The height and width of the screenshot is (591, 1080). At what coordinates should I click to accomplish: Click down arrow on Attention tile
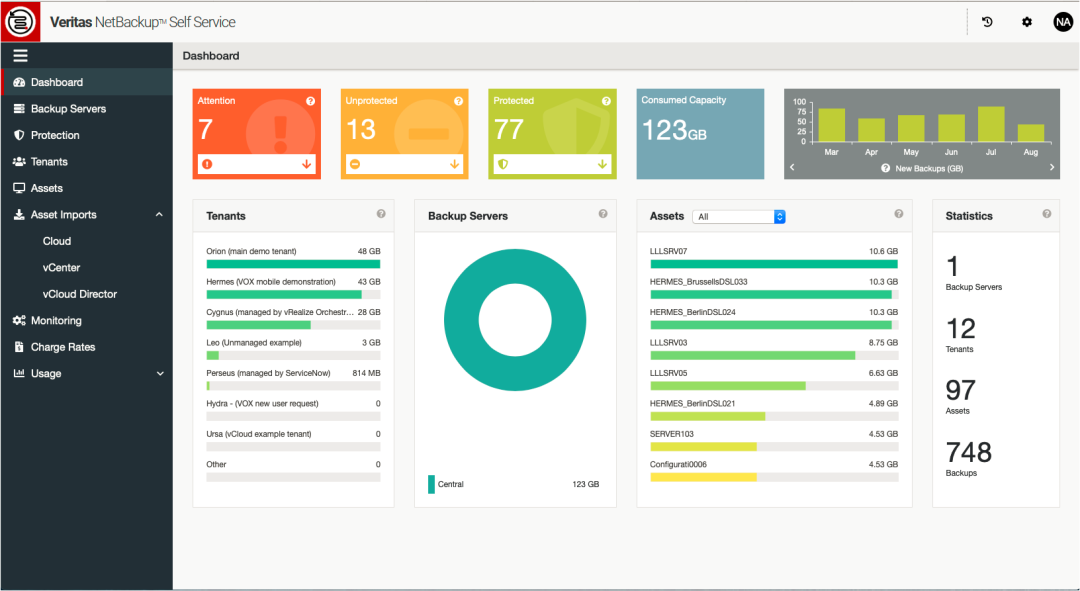point(307,164)
